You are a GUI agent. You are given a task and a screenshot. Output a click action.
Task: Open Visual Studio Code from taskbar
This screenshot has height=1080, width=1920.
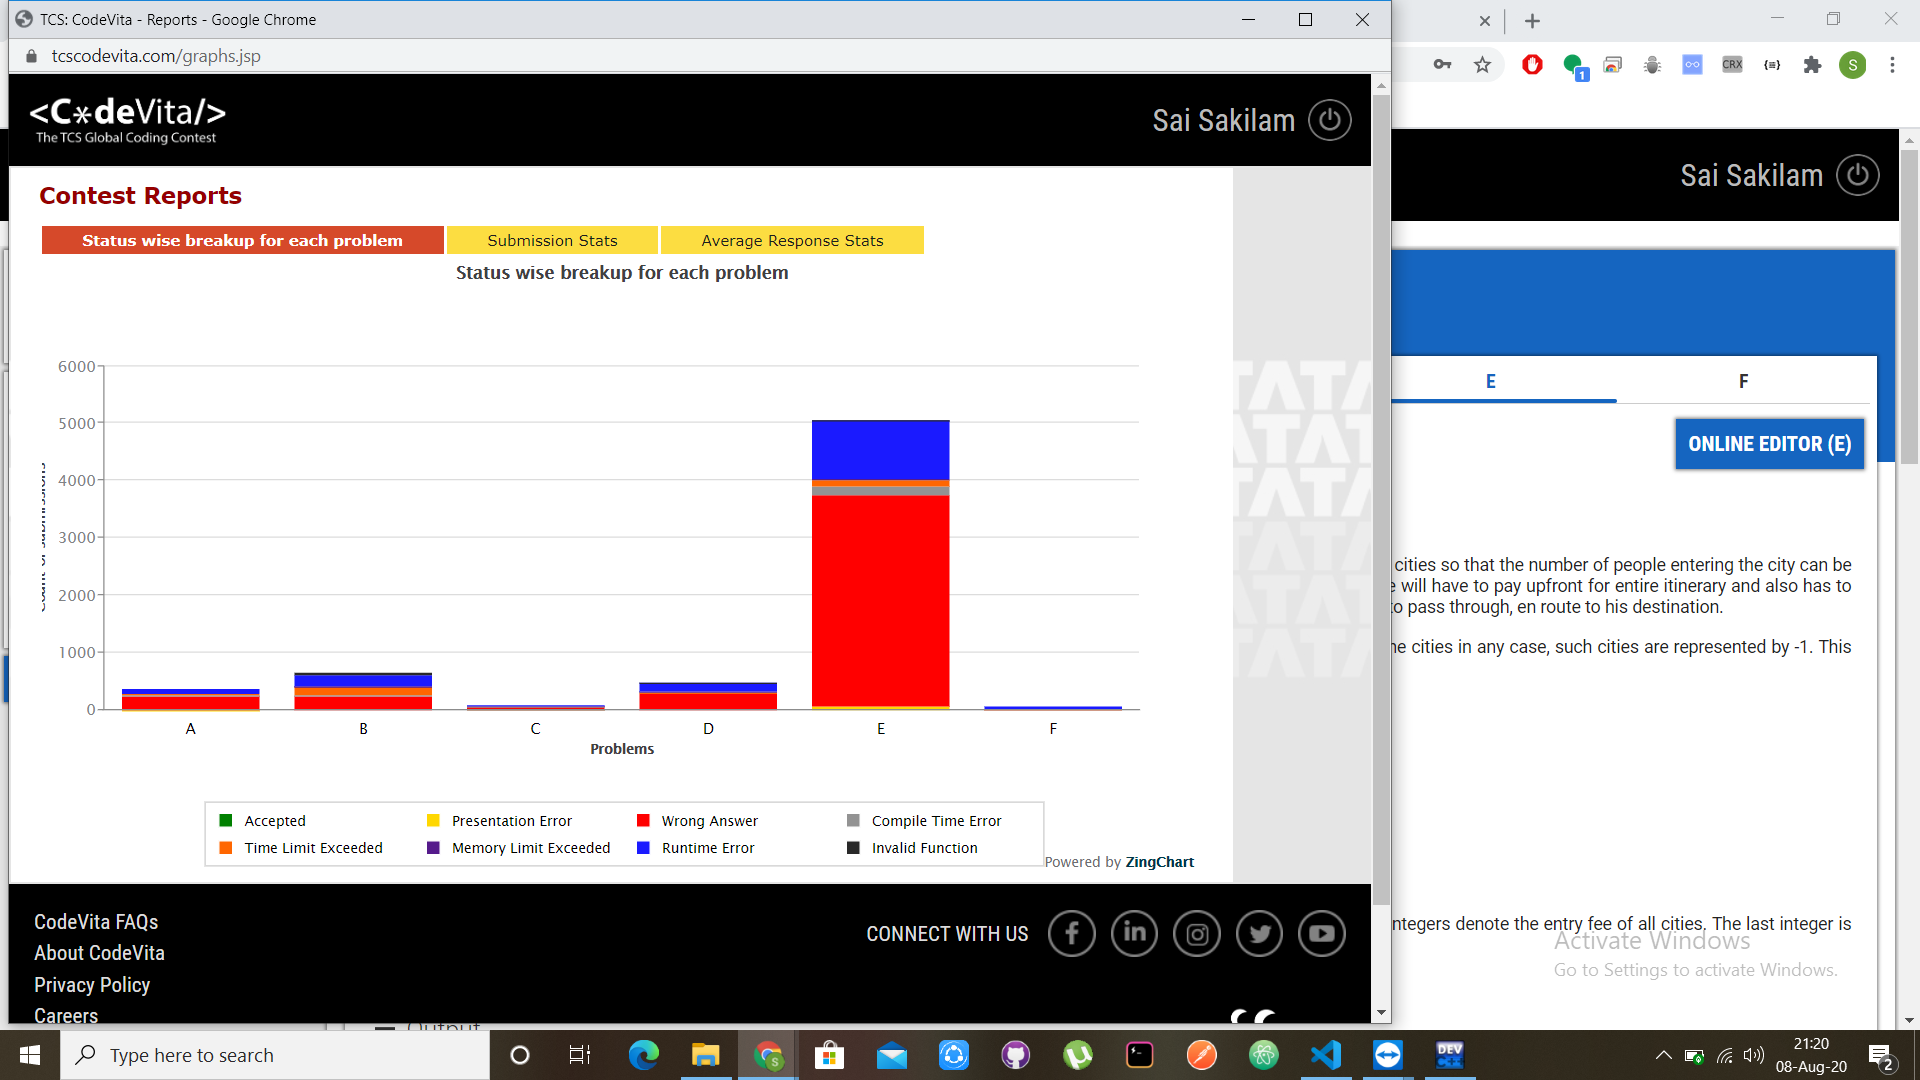1326,1055
